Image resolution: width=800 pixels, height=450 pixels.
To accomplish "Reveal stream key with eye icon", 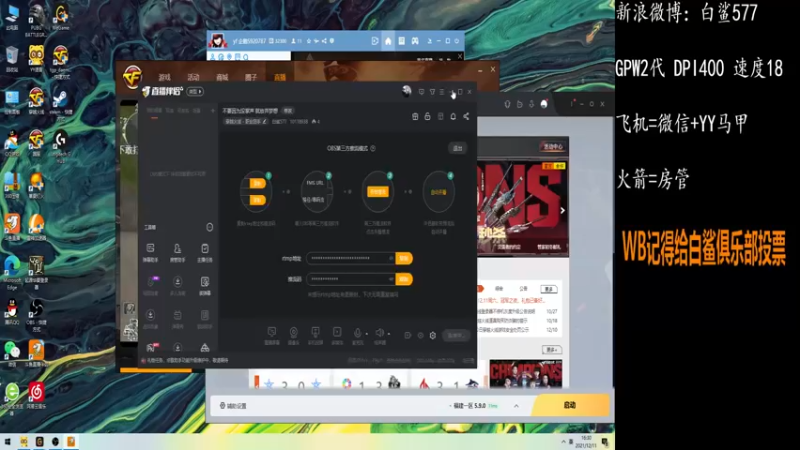I will coord(391,279).
